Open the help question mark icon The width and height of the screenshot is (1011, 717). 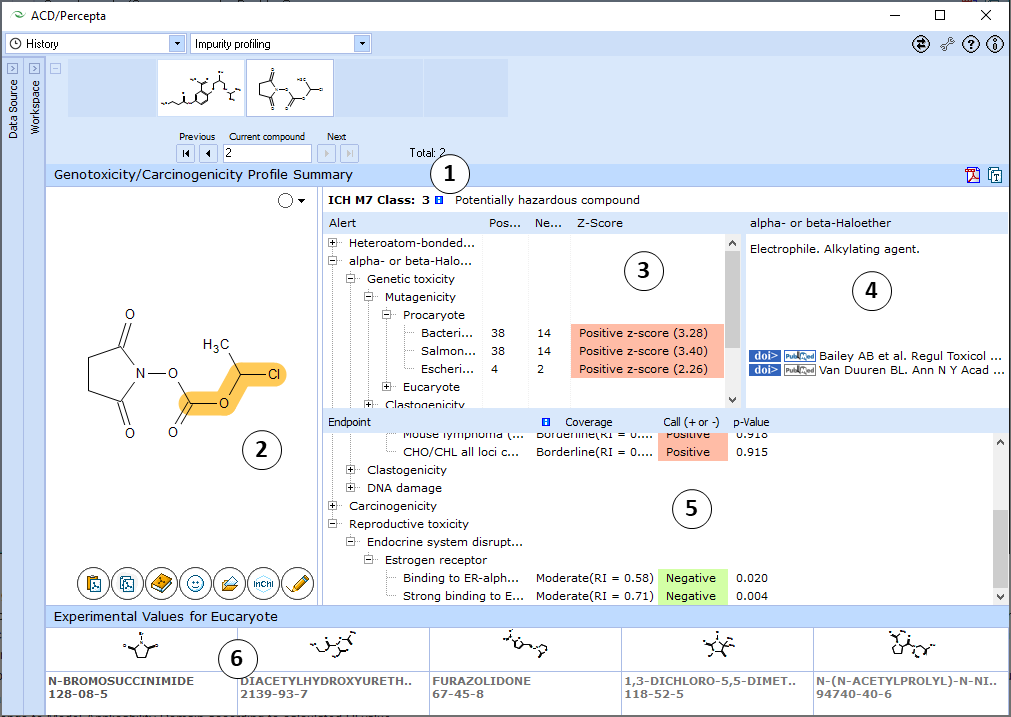pyautogui.click(x=970, y=44)
